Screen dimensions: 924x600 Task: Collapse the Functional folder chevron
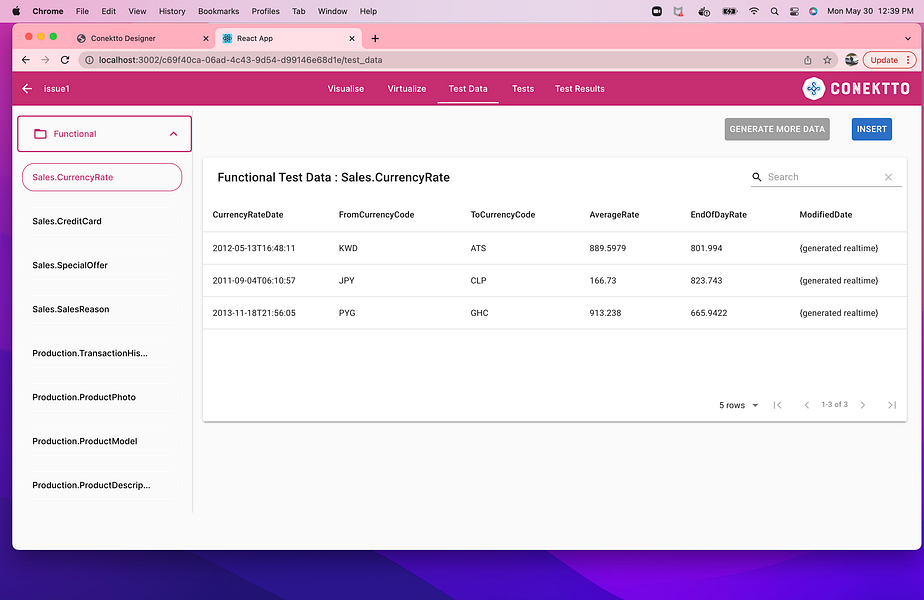pos(173,134)
